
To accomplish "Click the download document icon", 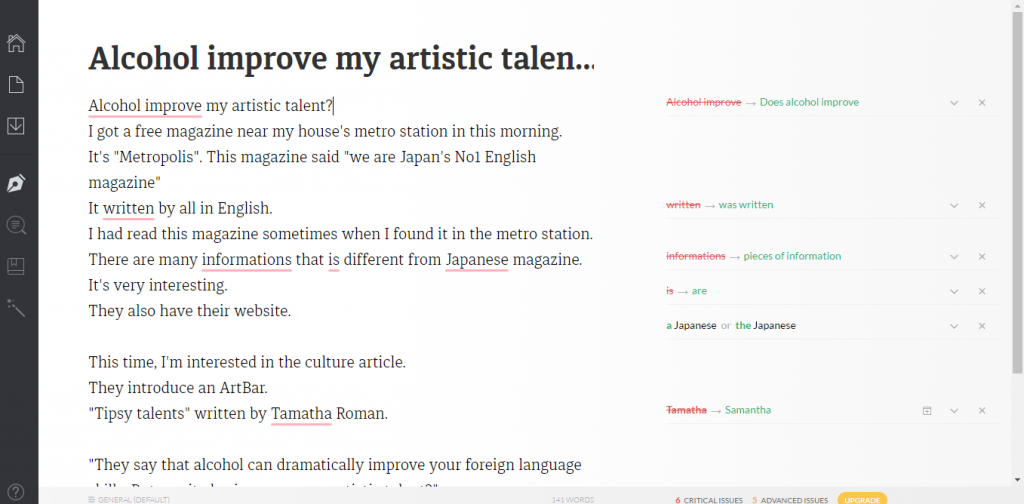I will (16, 126).
